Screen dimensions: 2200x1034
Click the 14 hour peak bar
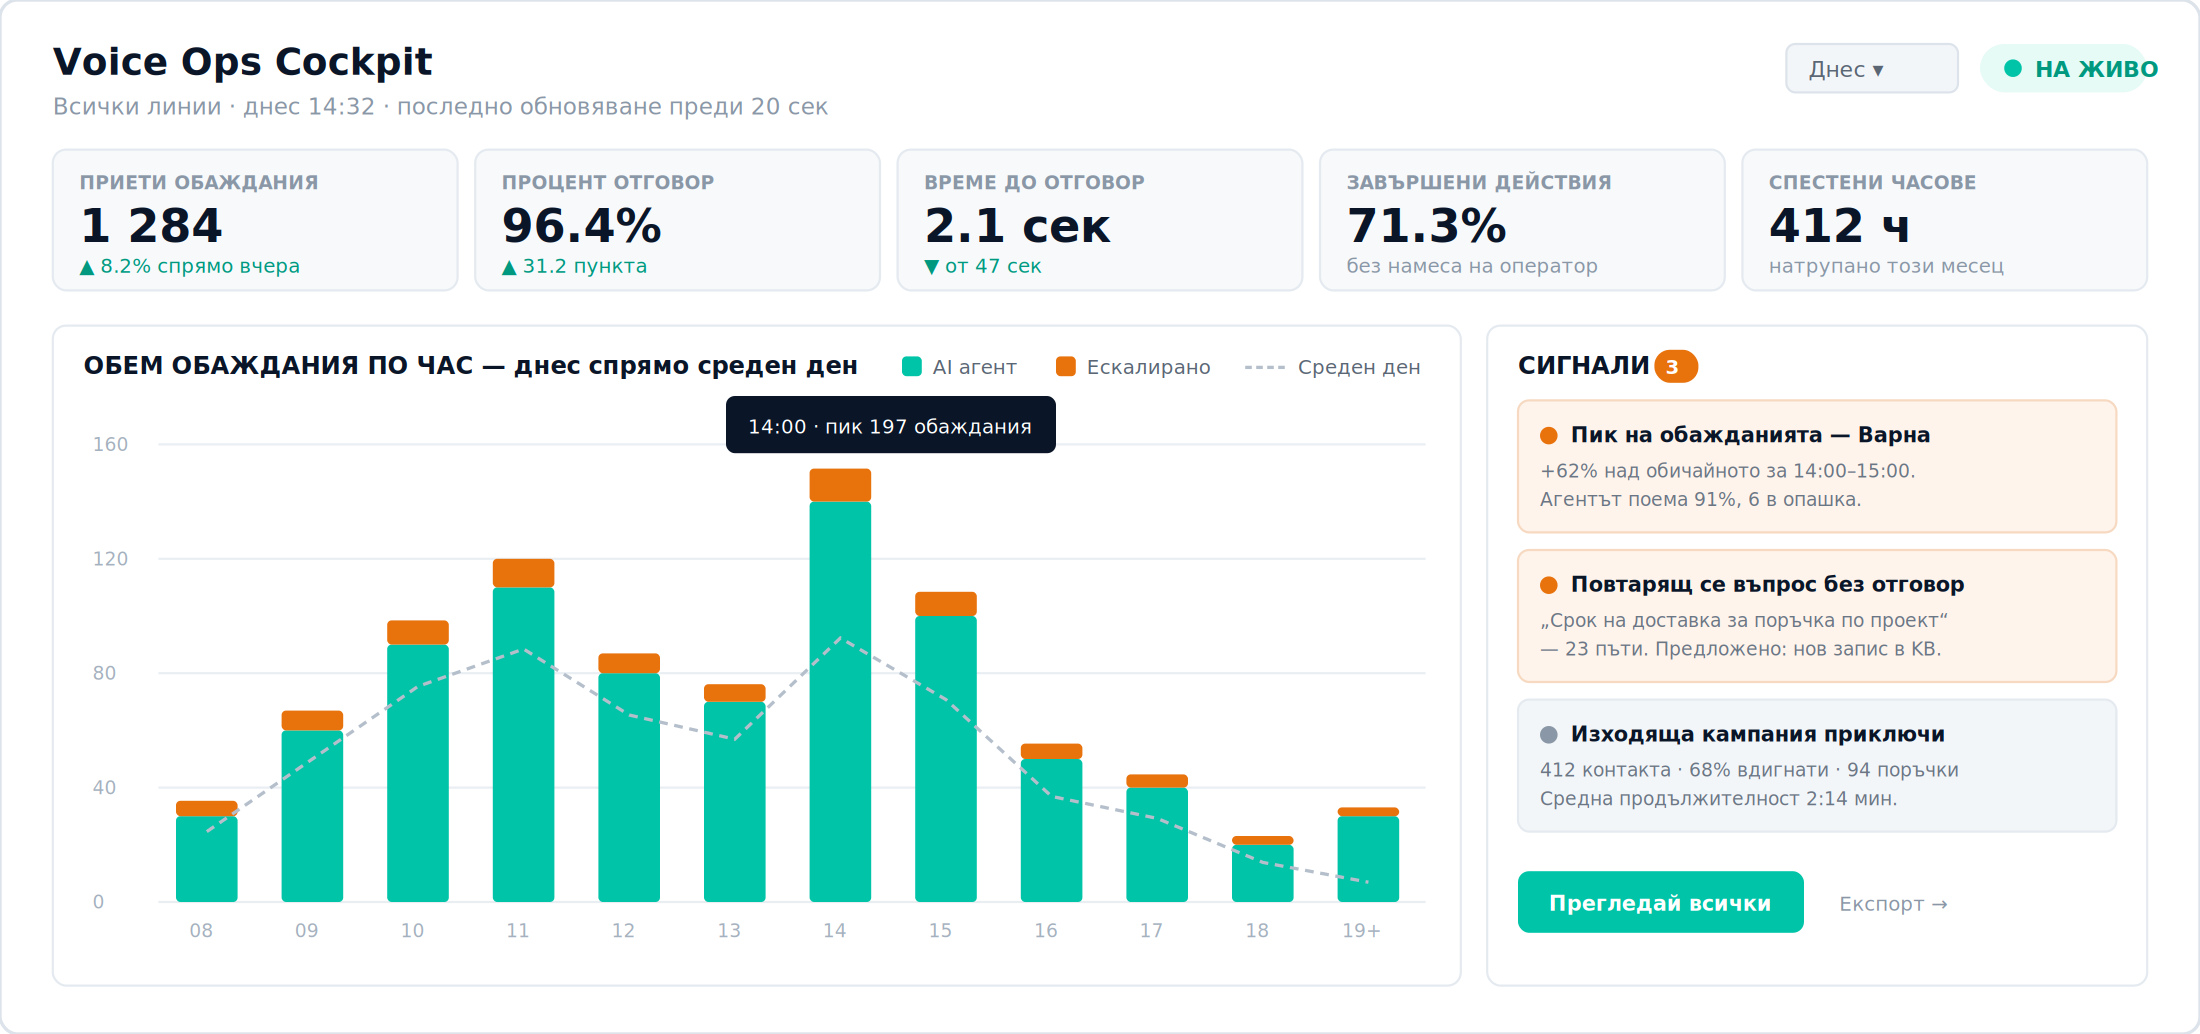pos(840,685)
